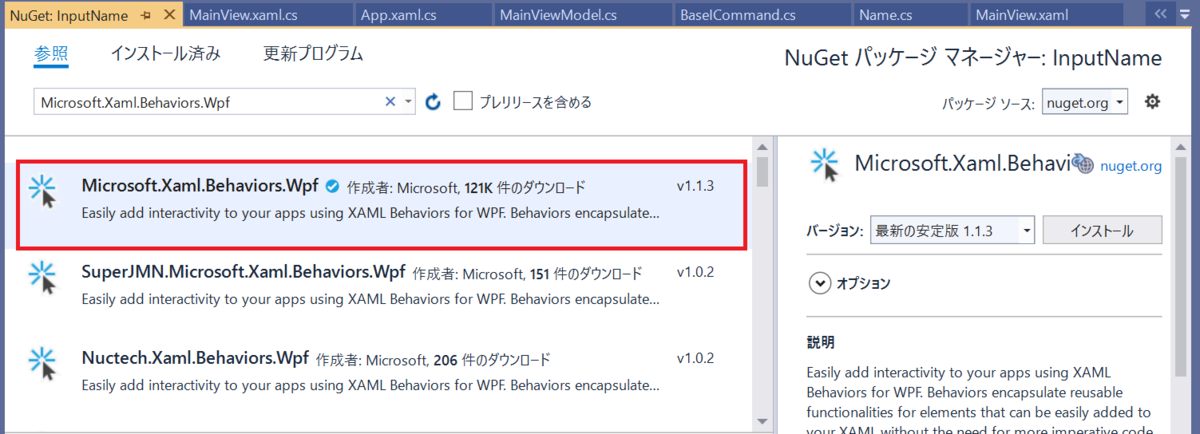Close the NuGet: InputName tab

coord(168,15)
